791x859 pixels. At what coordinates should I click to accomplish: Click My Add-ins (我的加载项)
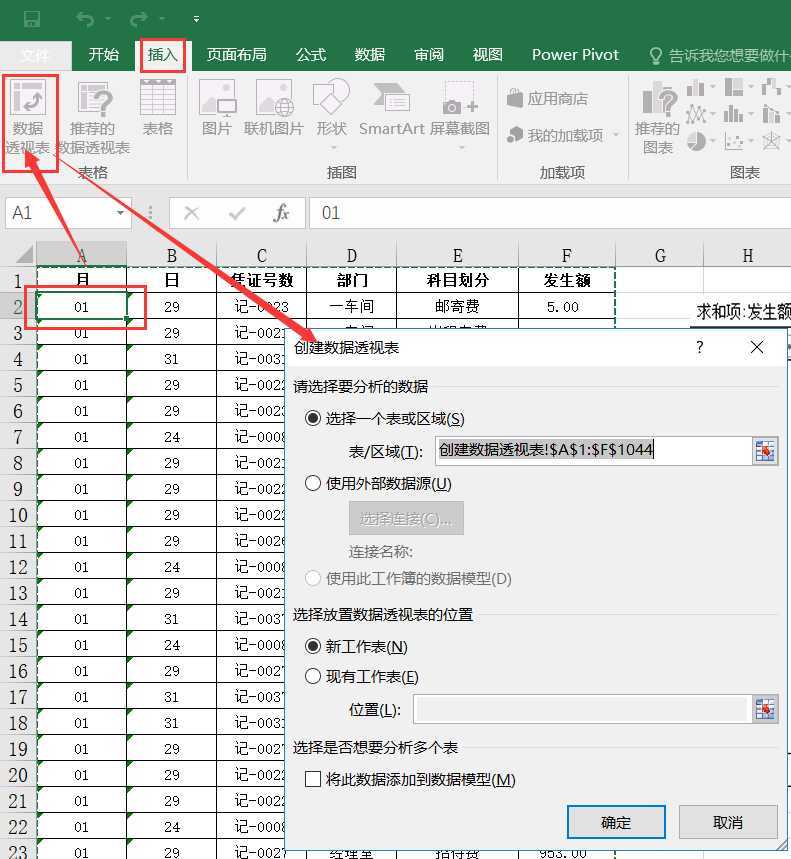point(555,135)
